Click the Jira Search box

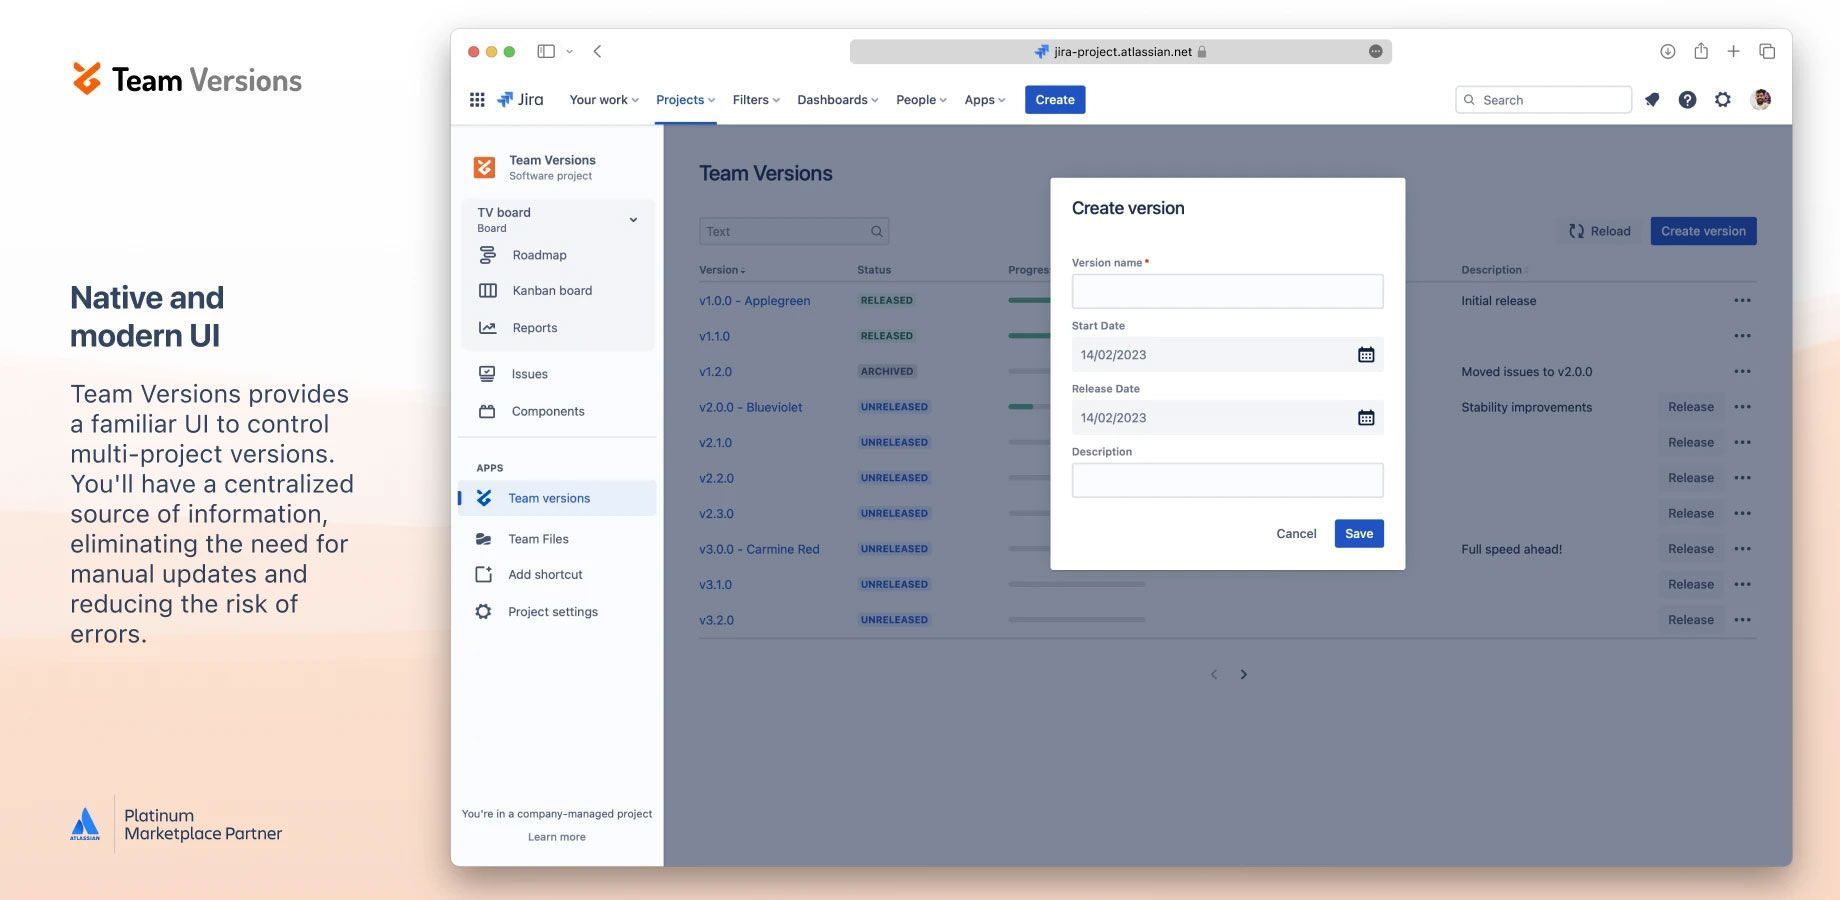(1543, 100)
